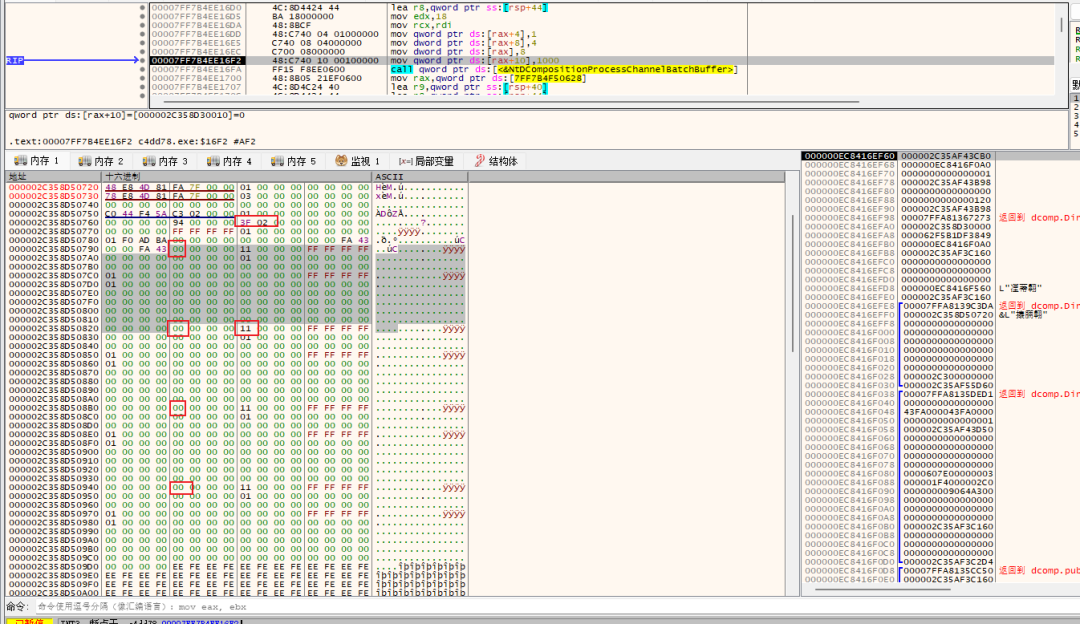1080x624 pixels.
Task: Select disassembly row 00007FF7B4EE1700 mov rax
Action: coord(601,79)
